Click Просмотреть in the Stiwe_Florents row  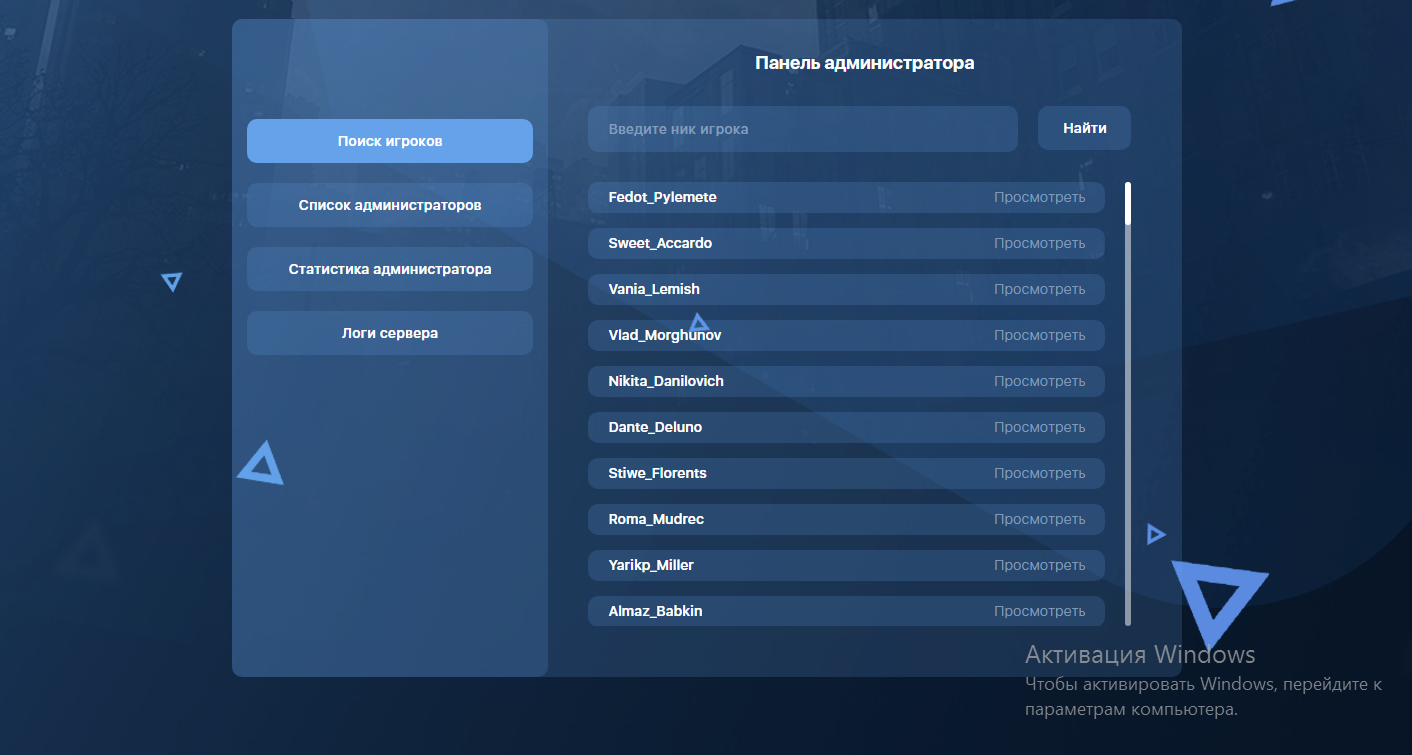(1039, 473)
